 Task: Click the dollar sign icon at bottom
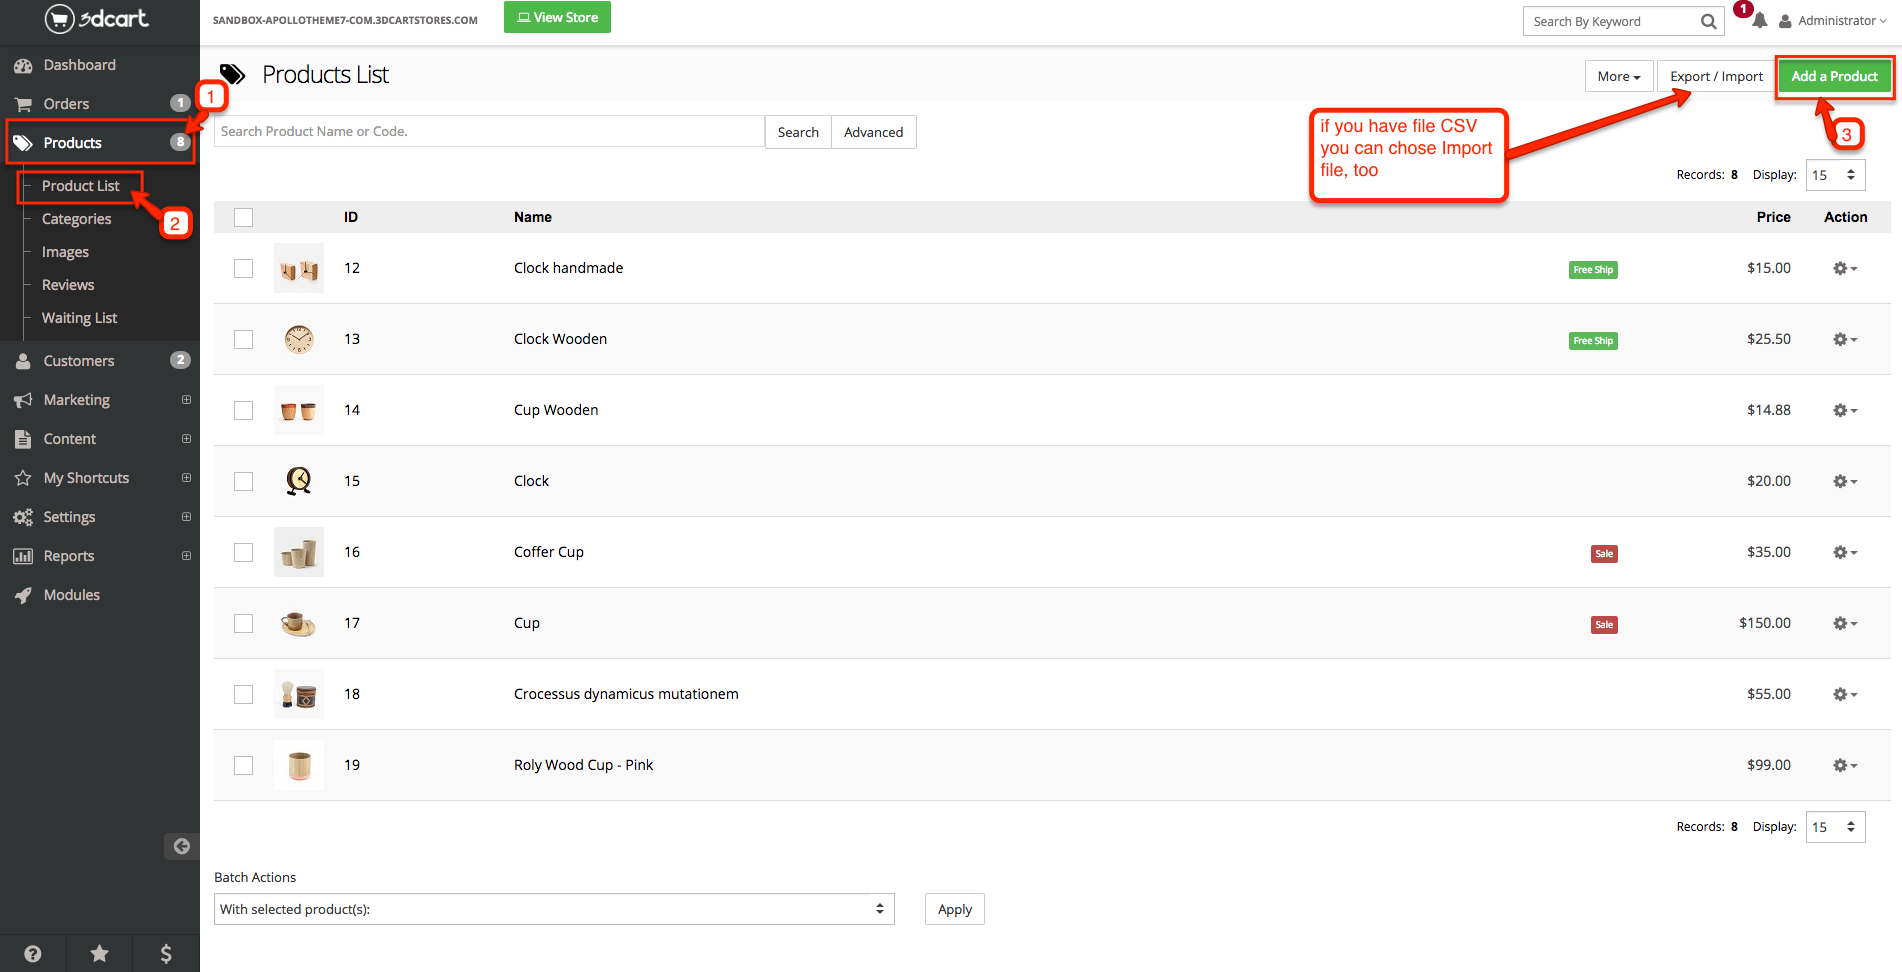point(166,953)
